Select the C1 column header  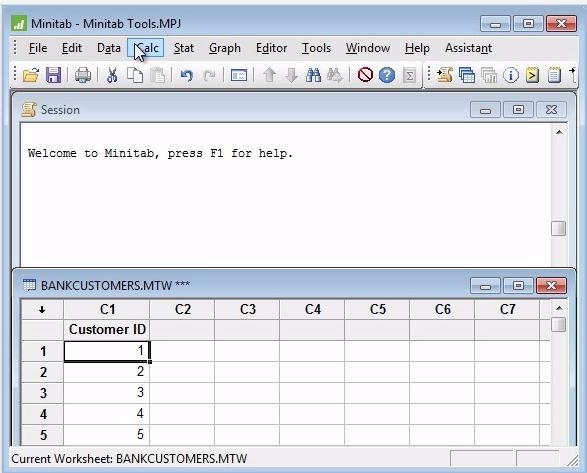[x=107, y=309]
